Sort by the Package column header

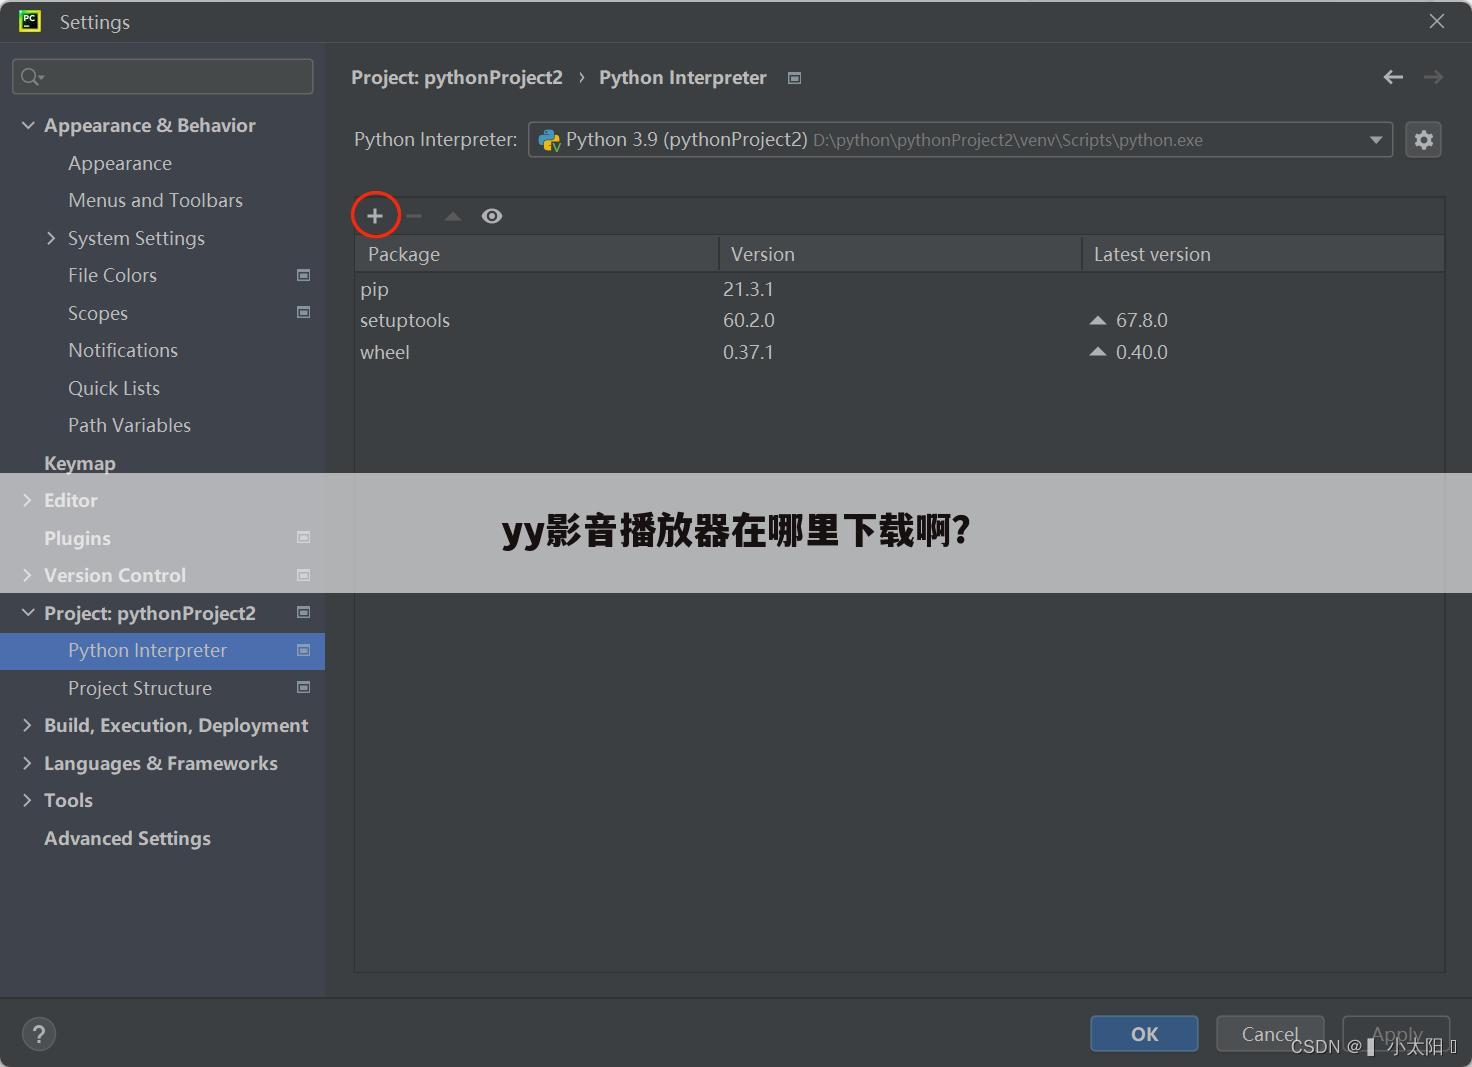tap(537, 254)
